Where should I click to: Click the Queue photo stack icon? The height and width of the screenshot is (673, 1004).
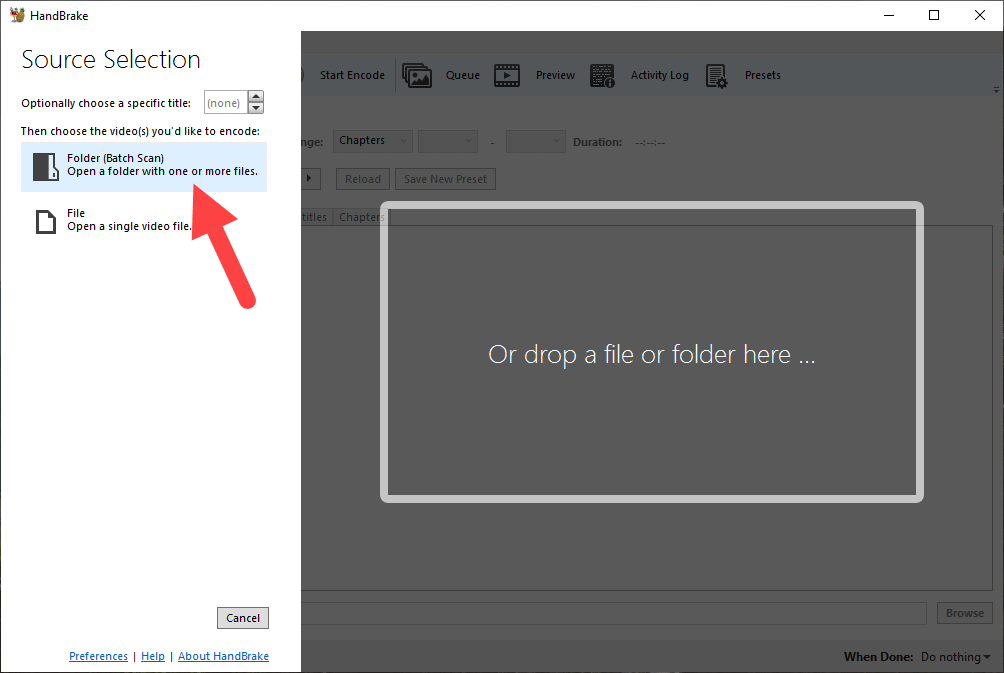417,76
